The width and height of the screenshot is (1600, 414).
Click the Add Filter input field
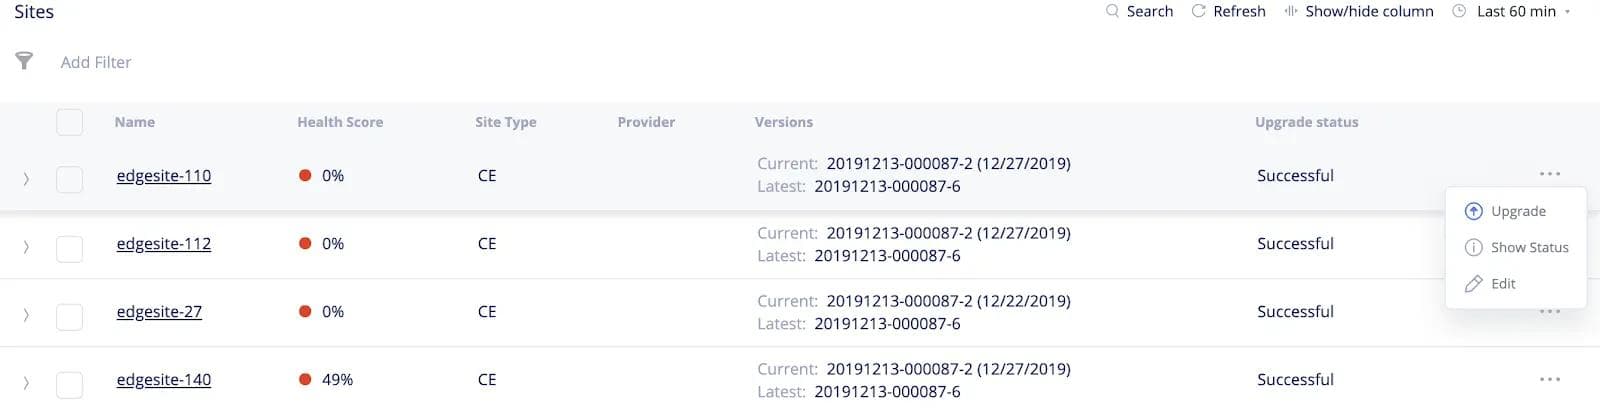click(x=96, y=62)
